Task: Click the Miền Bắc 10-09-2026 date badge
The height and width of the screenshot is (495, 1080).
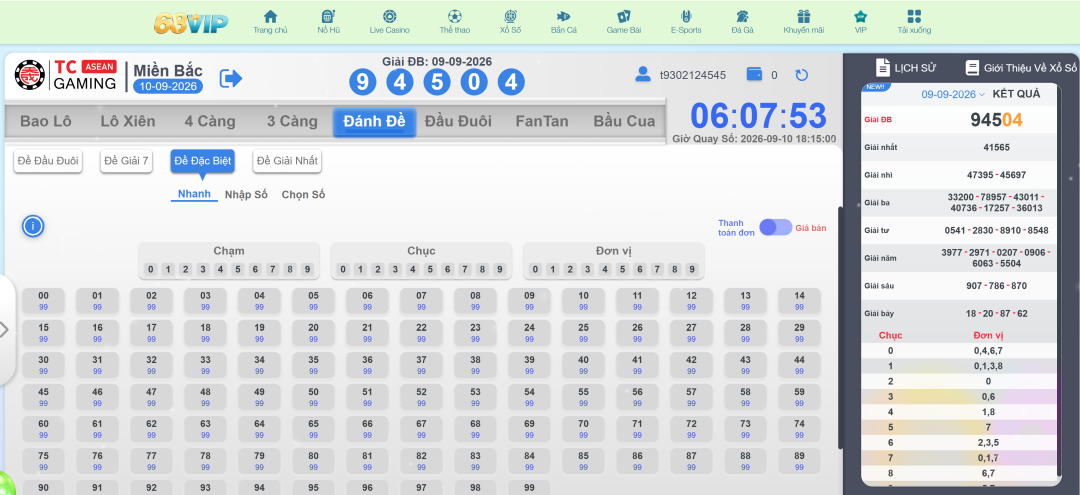Action: click(x=168, y=86)
